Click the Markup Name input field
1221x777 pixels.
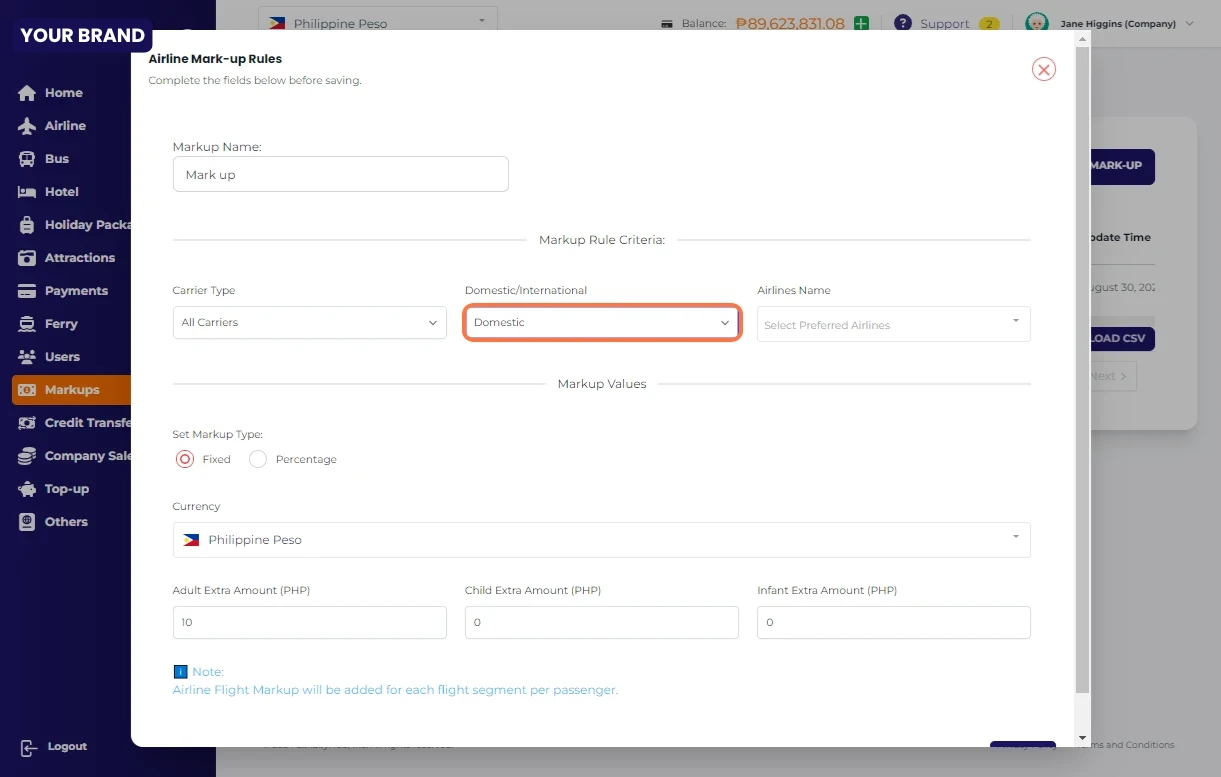click(340, 174)
